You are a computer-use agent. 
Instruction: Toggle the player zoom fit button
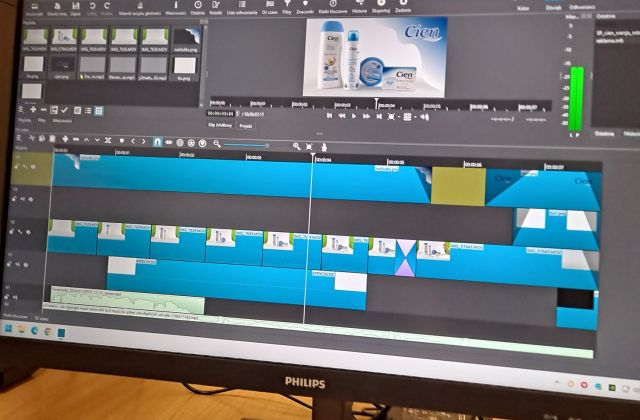pos(391,117)
